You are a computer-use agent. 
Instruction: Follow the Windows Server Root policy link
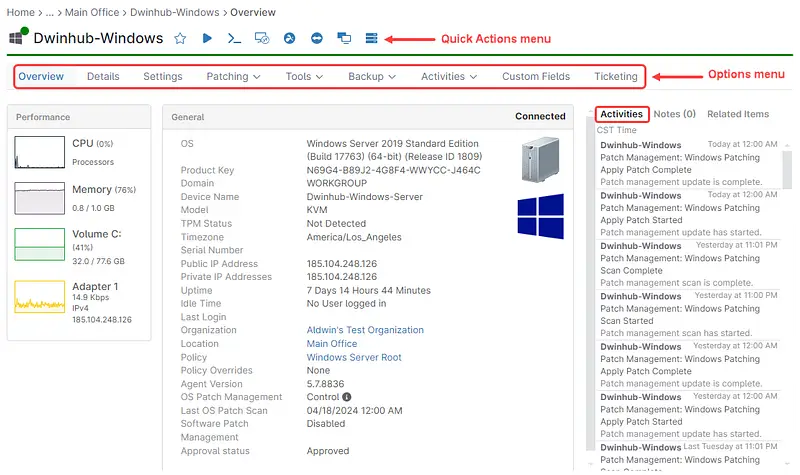[x=354, y=357]
